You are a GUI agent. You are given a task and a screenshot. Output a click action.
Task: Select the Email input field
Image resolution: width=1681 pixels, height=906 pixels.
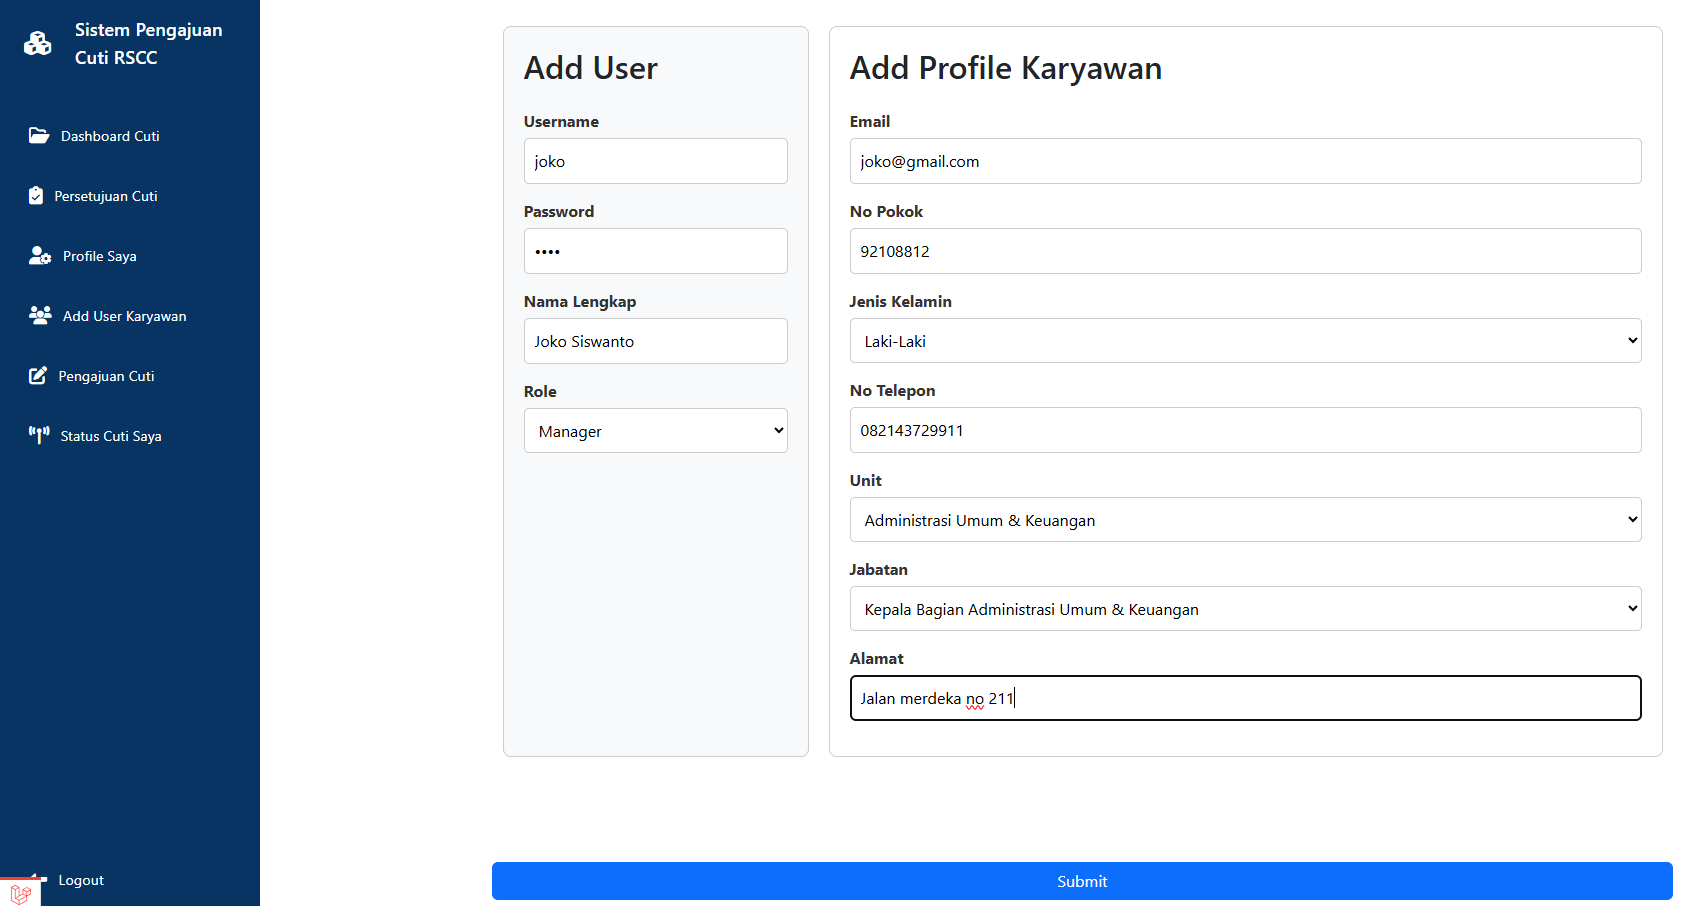tap(1245, 161)
